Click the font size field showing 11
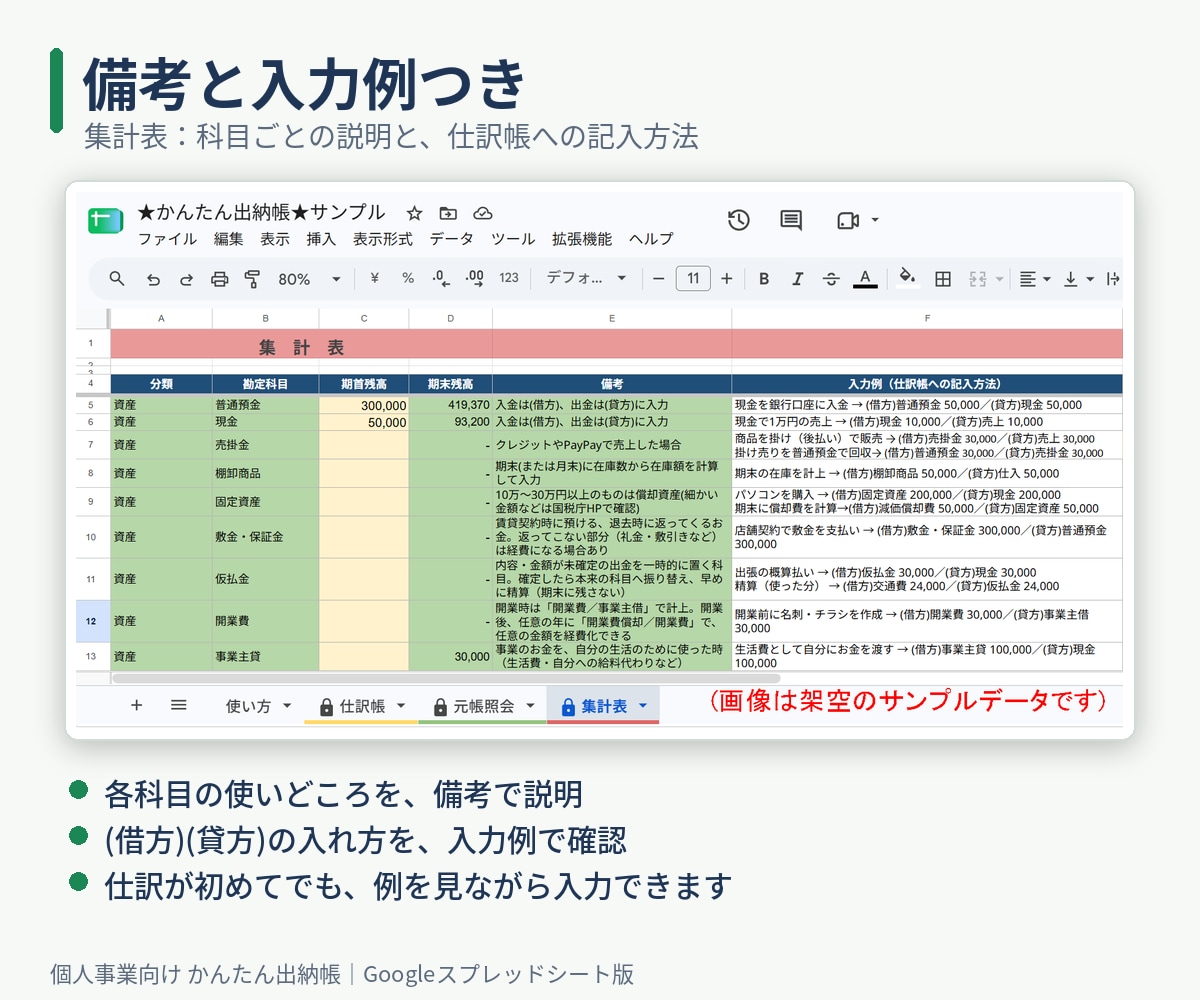The height and width of the screenshot is (1000, 1200). pyautogui.click(x=693, y=278)
